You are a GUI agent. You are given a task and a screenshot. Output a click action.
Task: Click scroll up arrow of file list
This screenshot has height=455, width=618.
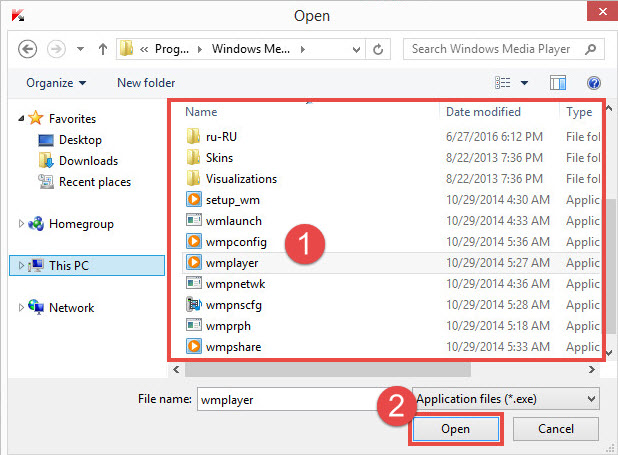click(x=609, y=108)
